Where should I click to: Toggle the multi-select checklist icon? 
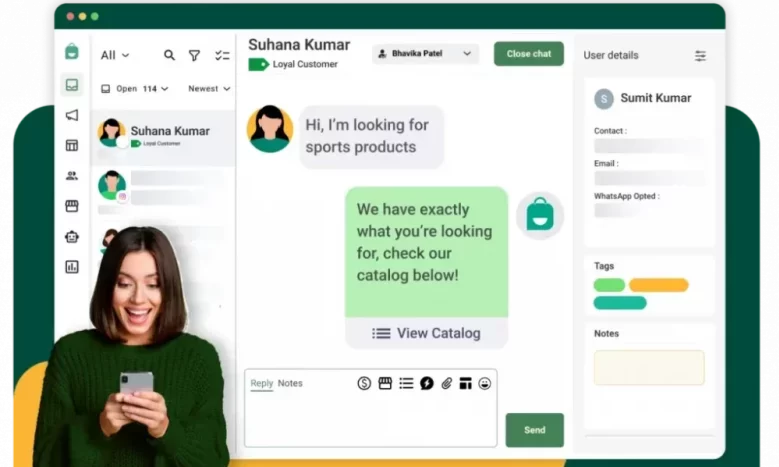click(x=222, y=55)
